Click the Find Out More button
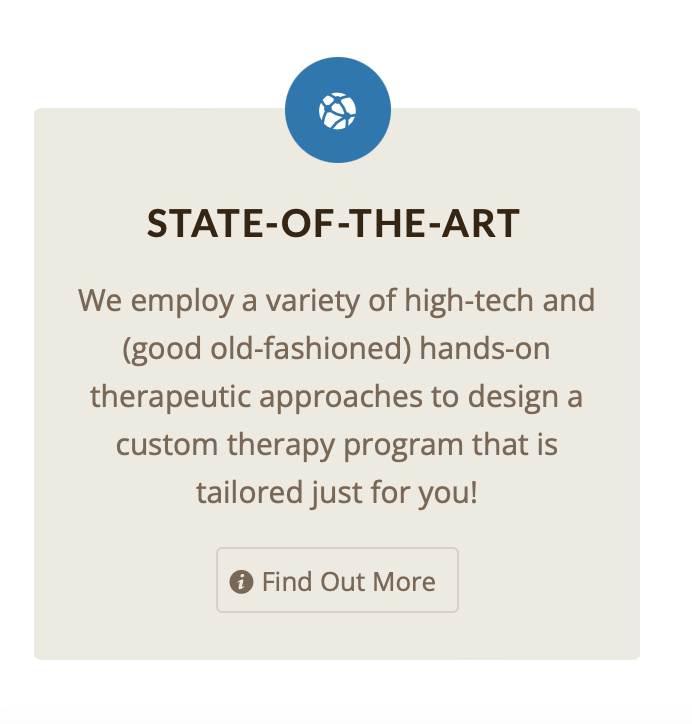Viewport: 692px width, 724px height. tap(337, 580)
